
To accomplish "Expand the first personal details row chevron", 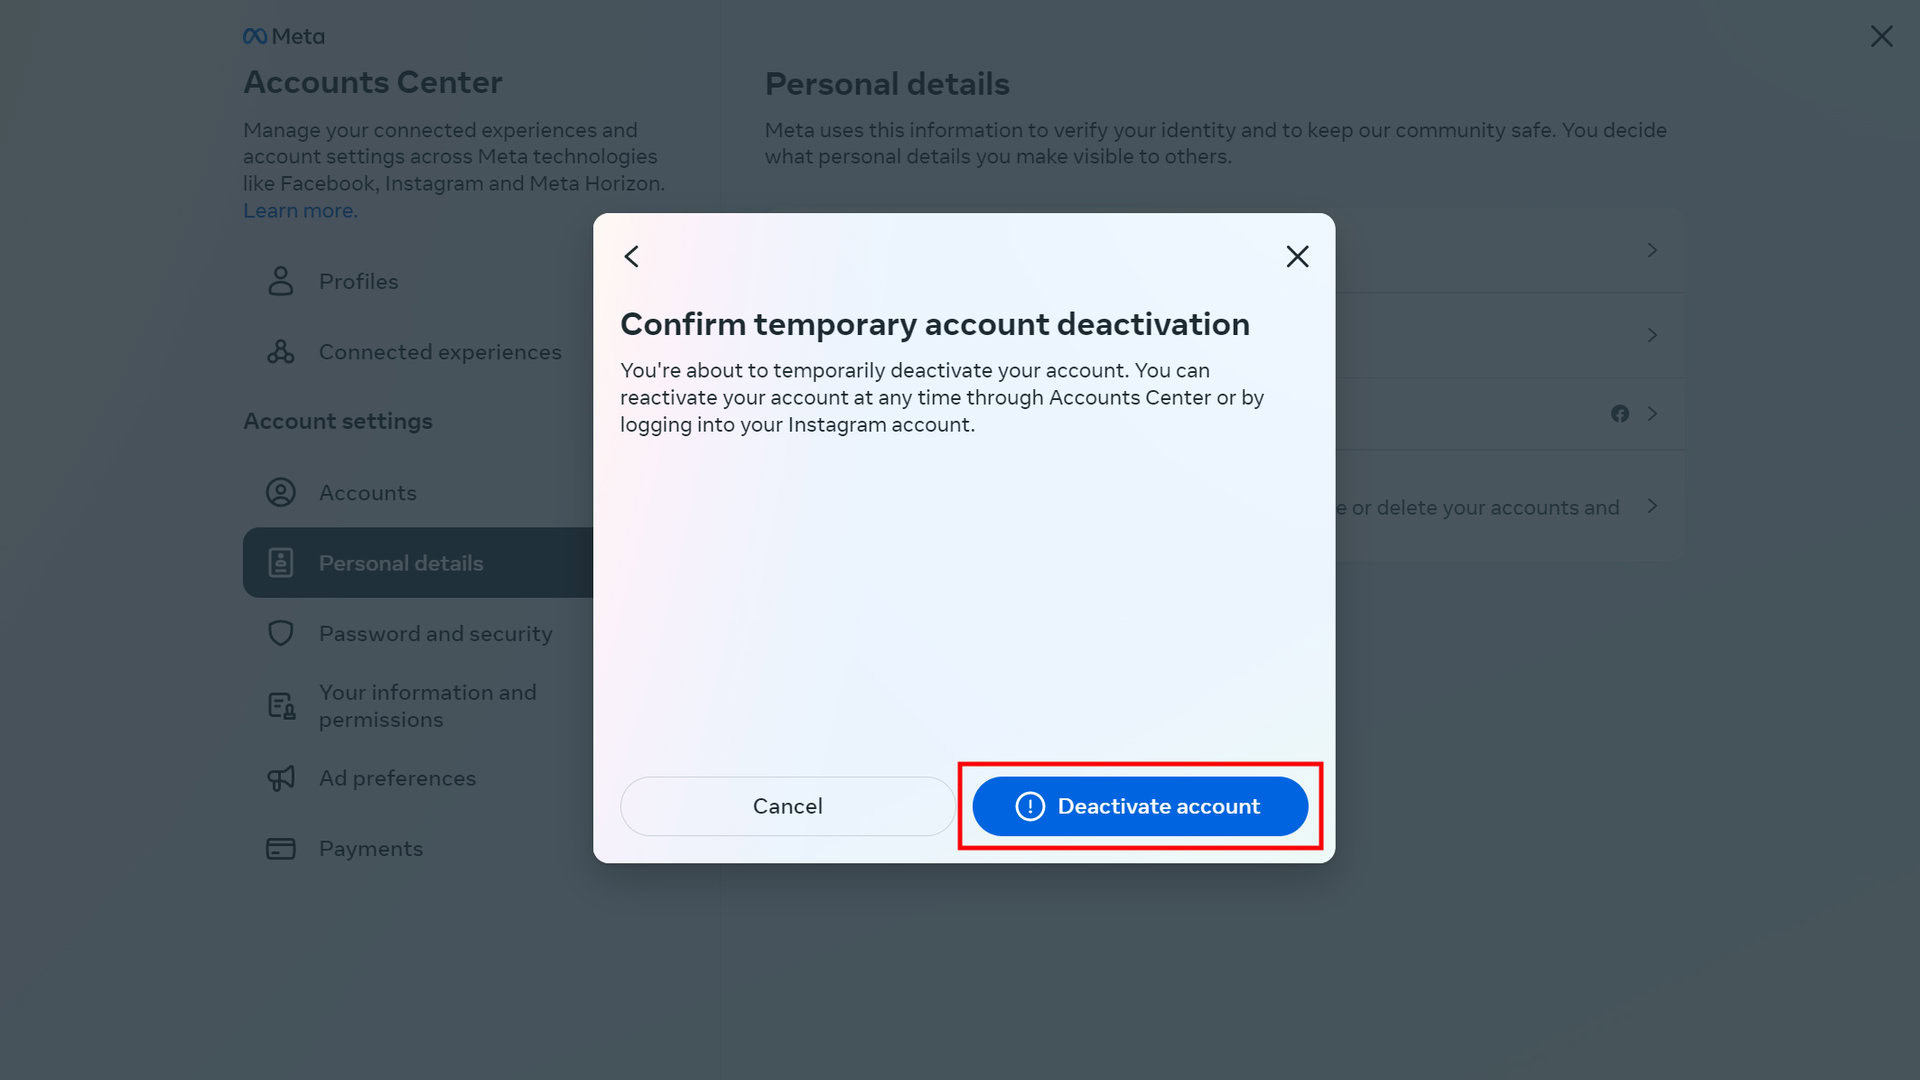I will [1652, 250].
